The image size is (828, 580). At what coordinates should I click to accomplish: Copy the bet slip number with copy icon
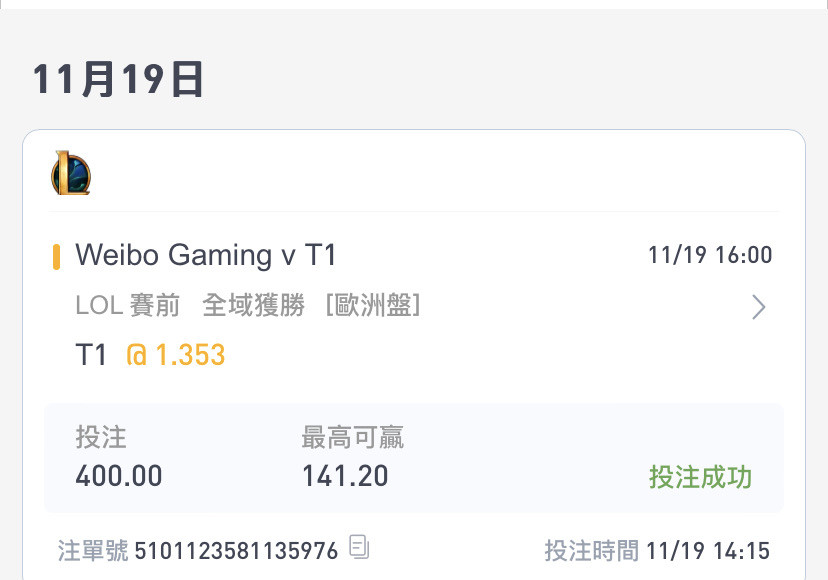pos(359,547)
